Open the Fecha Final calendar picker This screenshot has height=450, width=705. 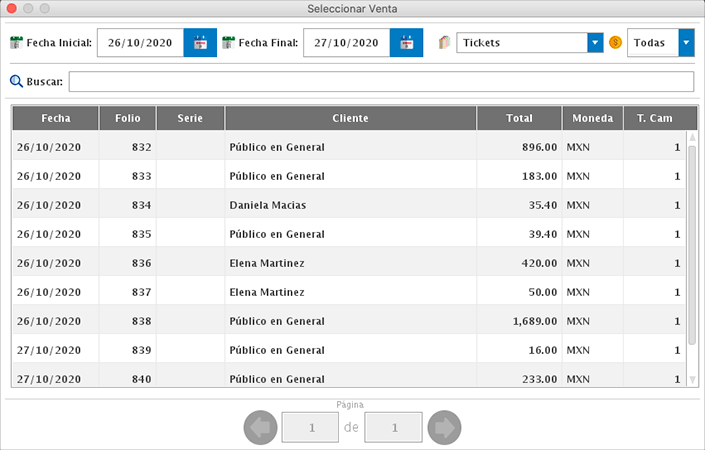(406, 43)
